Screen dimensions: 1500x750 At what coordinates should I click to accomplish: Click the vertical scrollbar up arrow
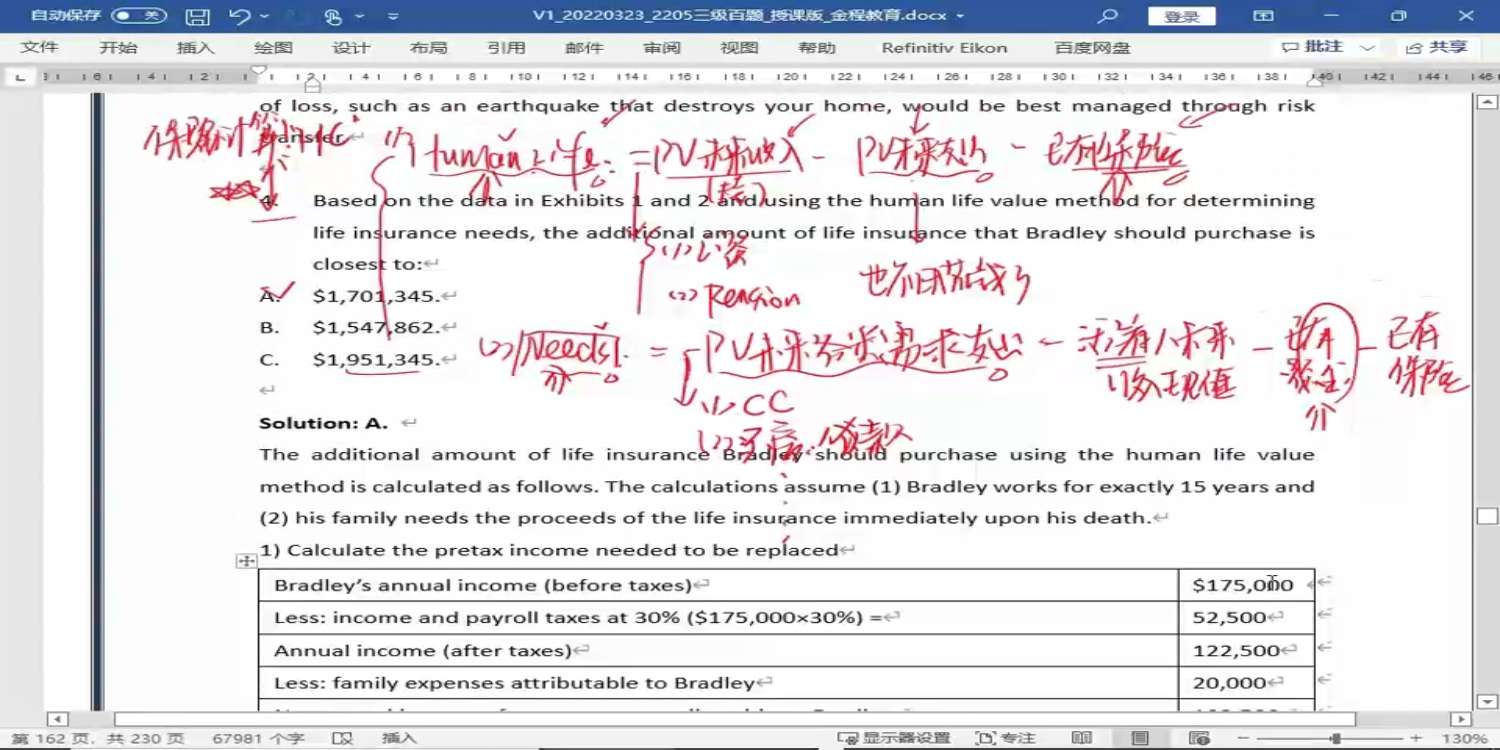tap(1487, 102)
